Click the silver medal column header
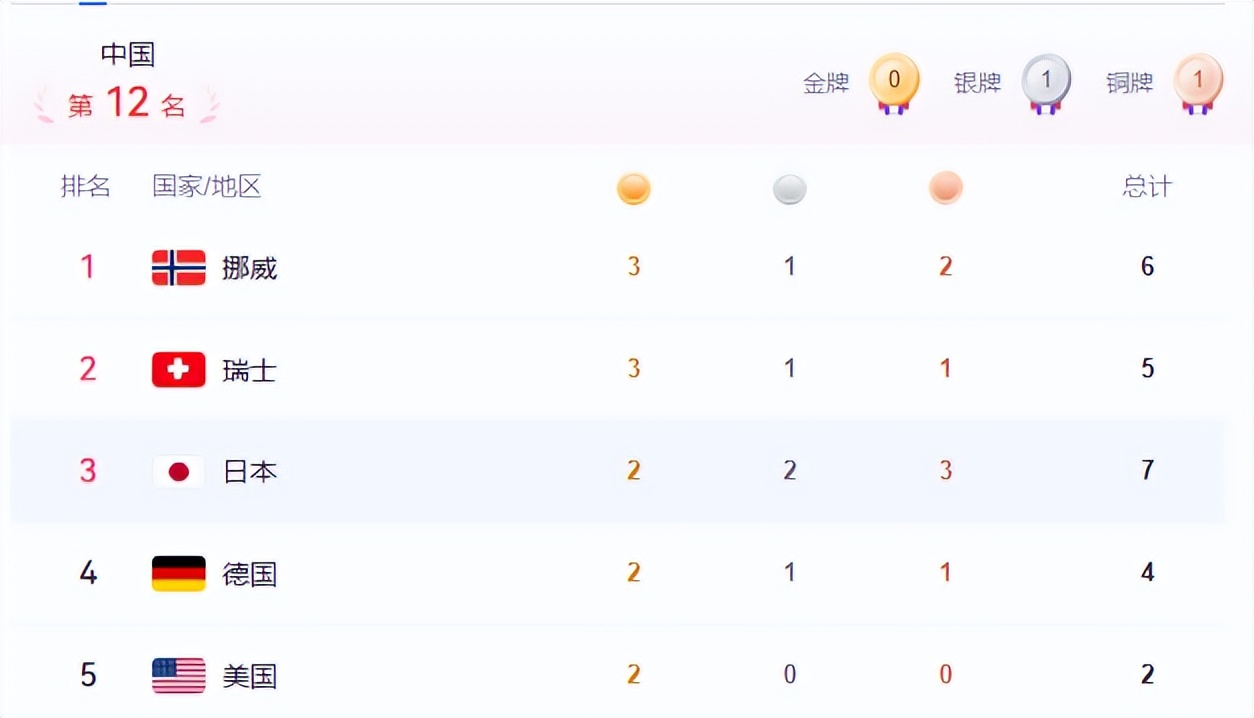 pos(789,188)
